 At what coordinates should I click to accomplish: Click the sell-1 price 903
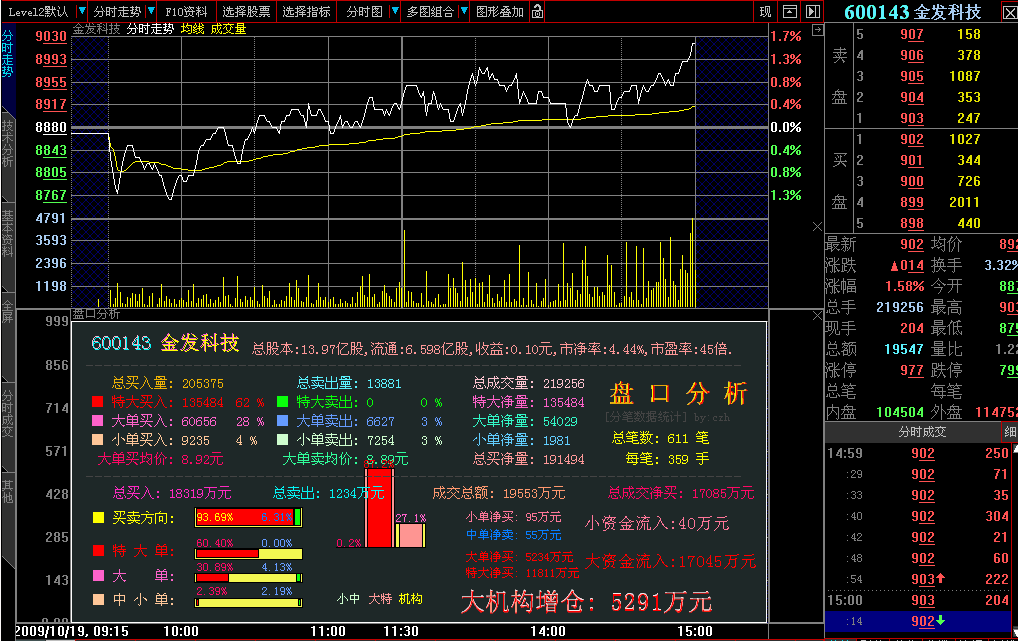912,118
